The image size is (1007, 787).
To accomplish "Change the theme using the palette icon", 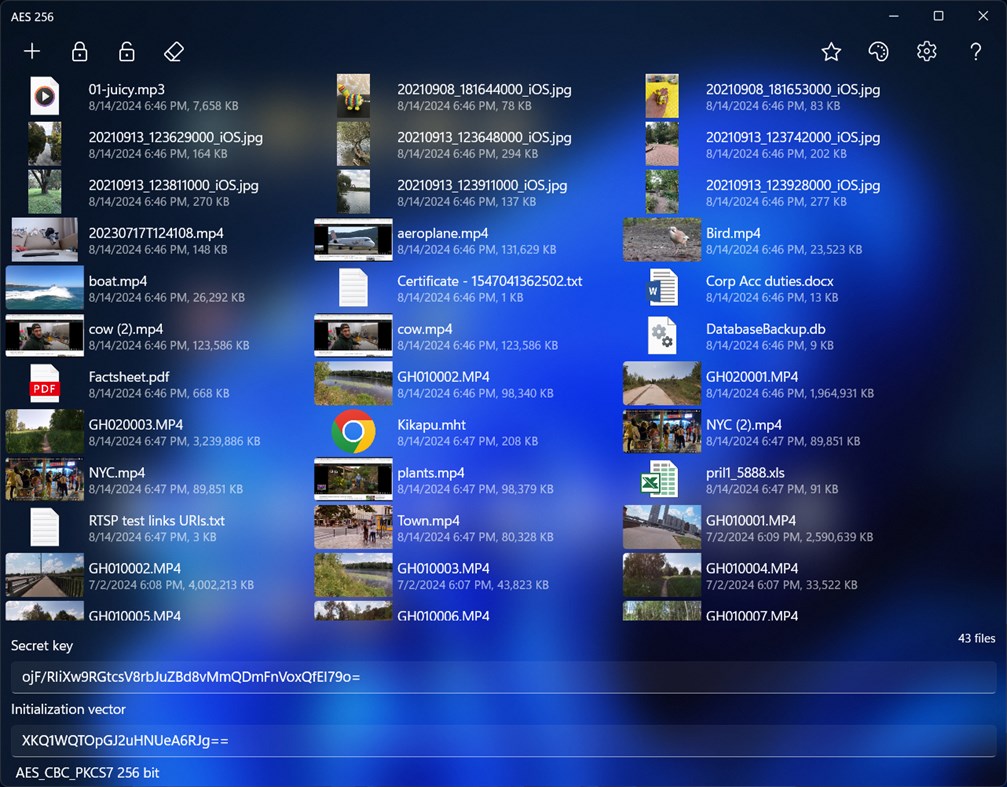I will [x=878, y=51].
